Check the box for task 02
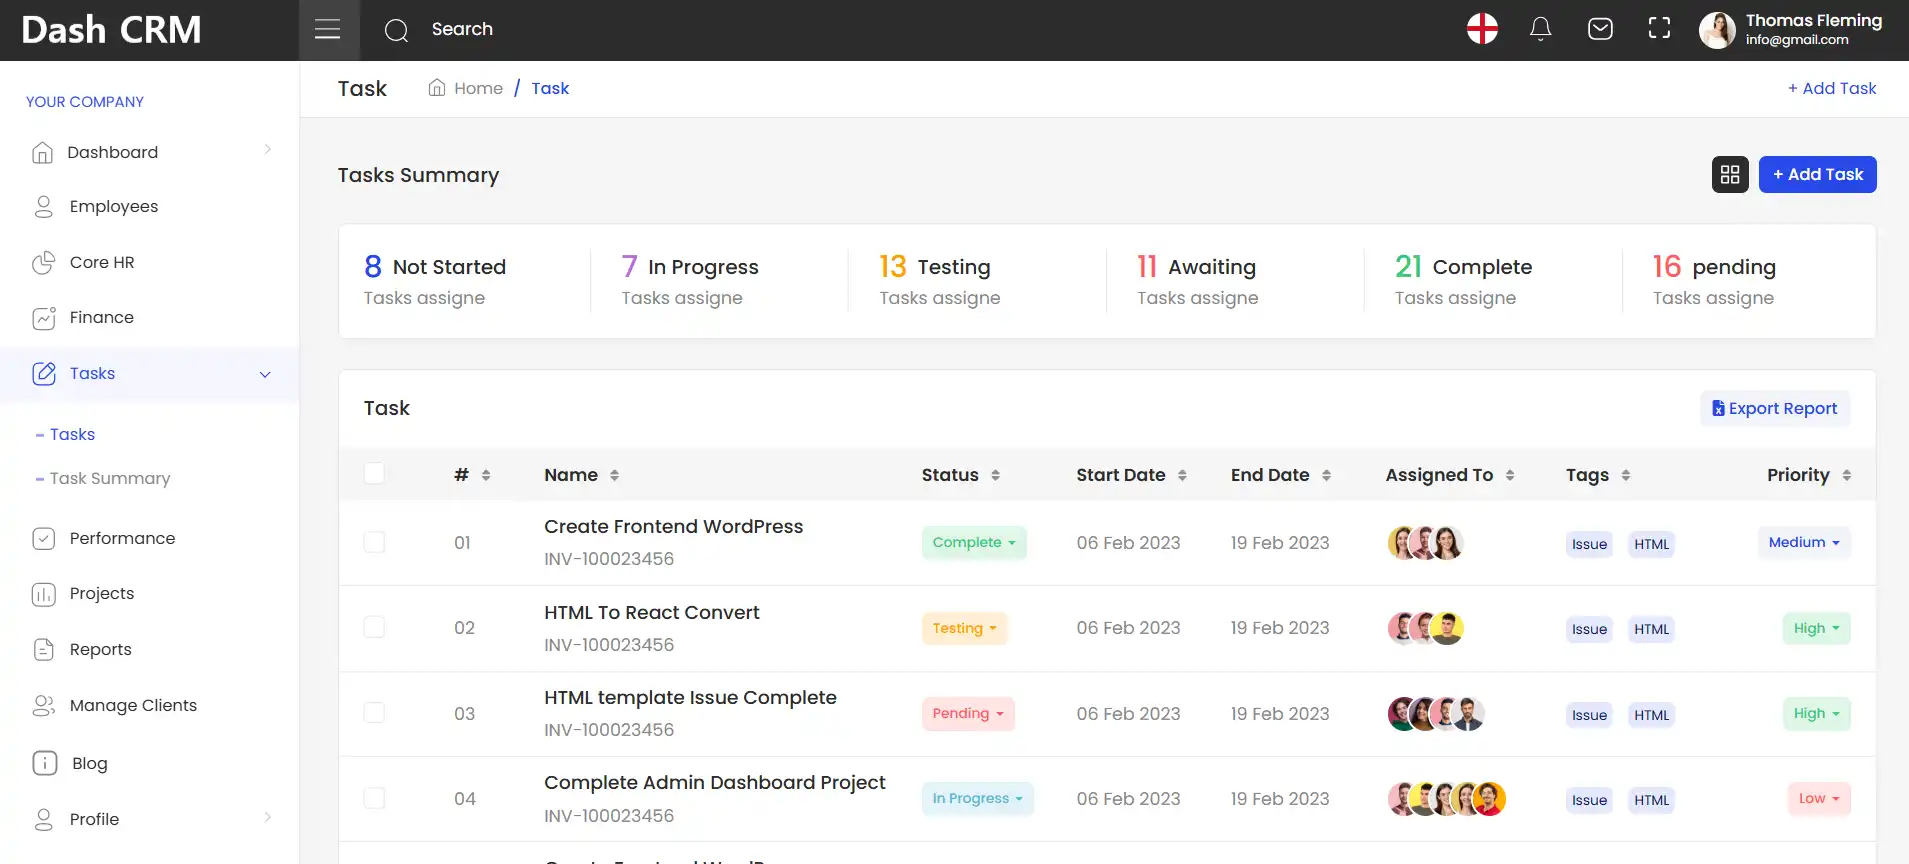Screen dimensions: 1909x864 pos(374,627)
